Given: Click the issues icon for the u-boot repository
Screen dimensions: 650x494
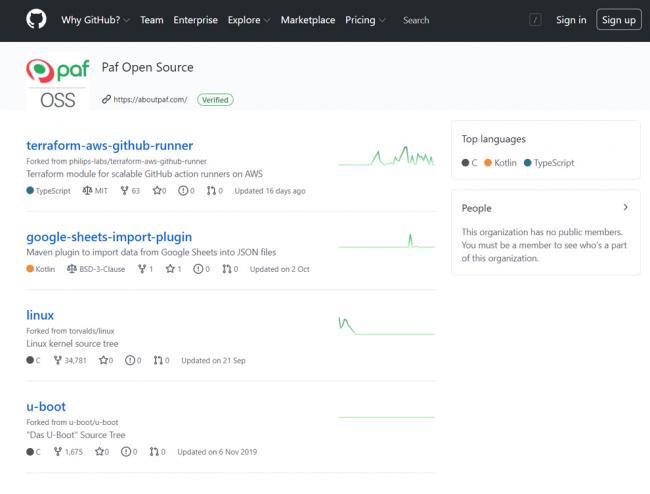Looking at the screenshot, I should coord(126,452).
